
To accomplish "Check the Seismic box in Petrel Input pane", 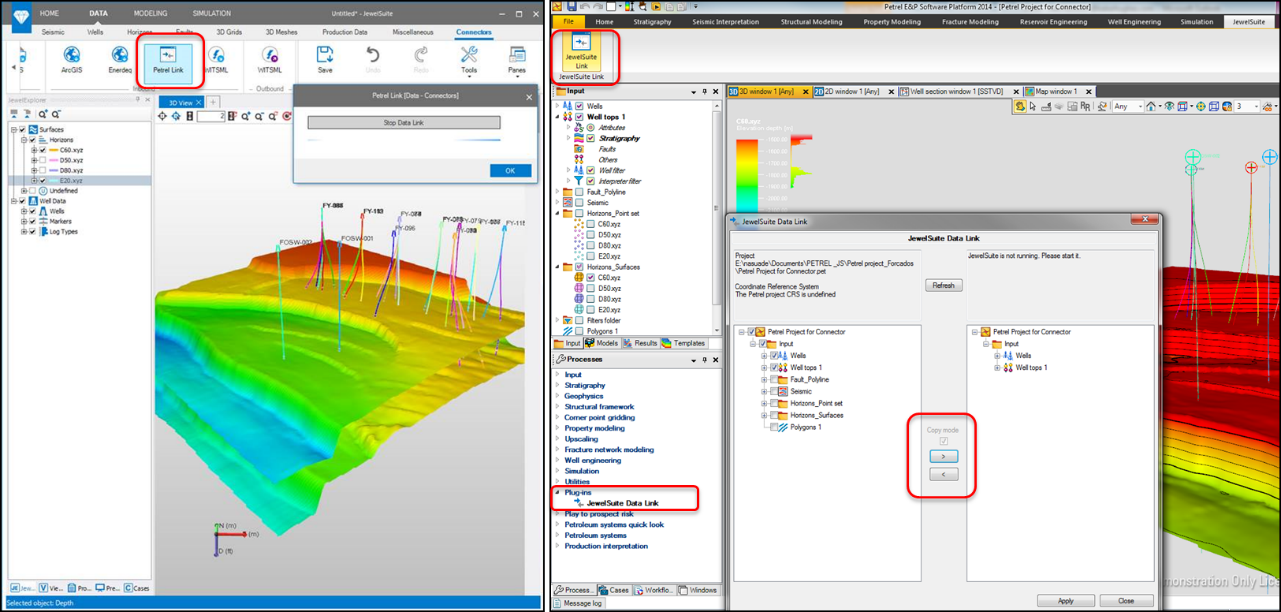I will (x=579, y=202).
